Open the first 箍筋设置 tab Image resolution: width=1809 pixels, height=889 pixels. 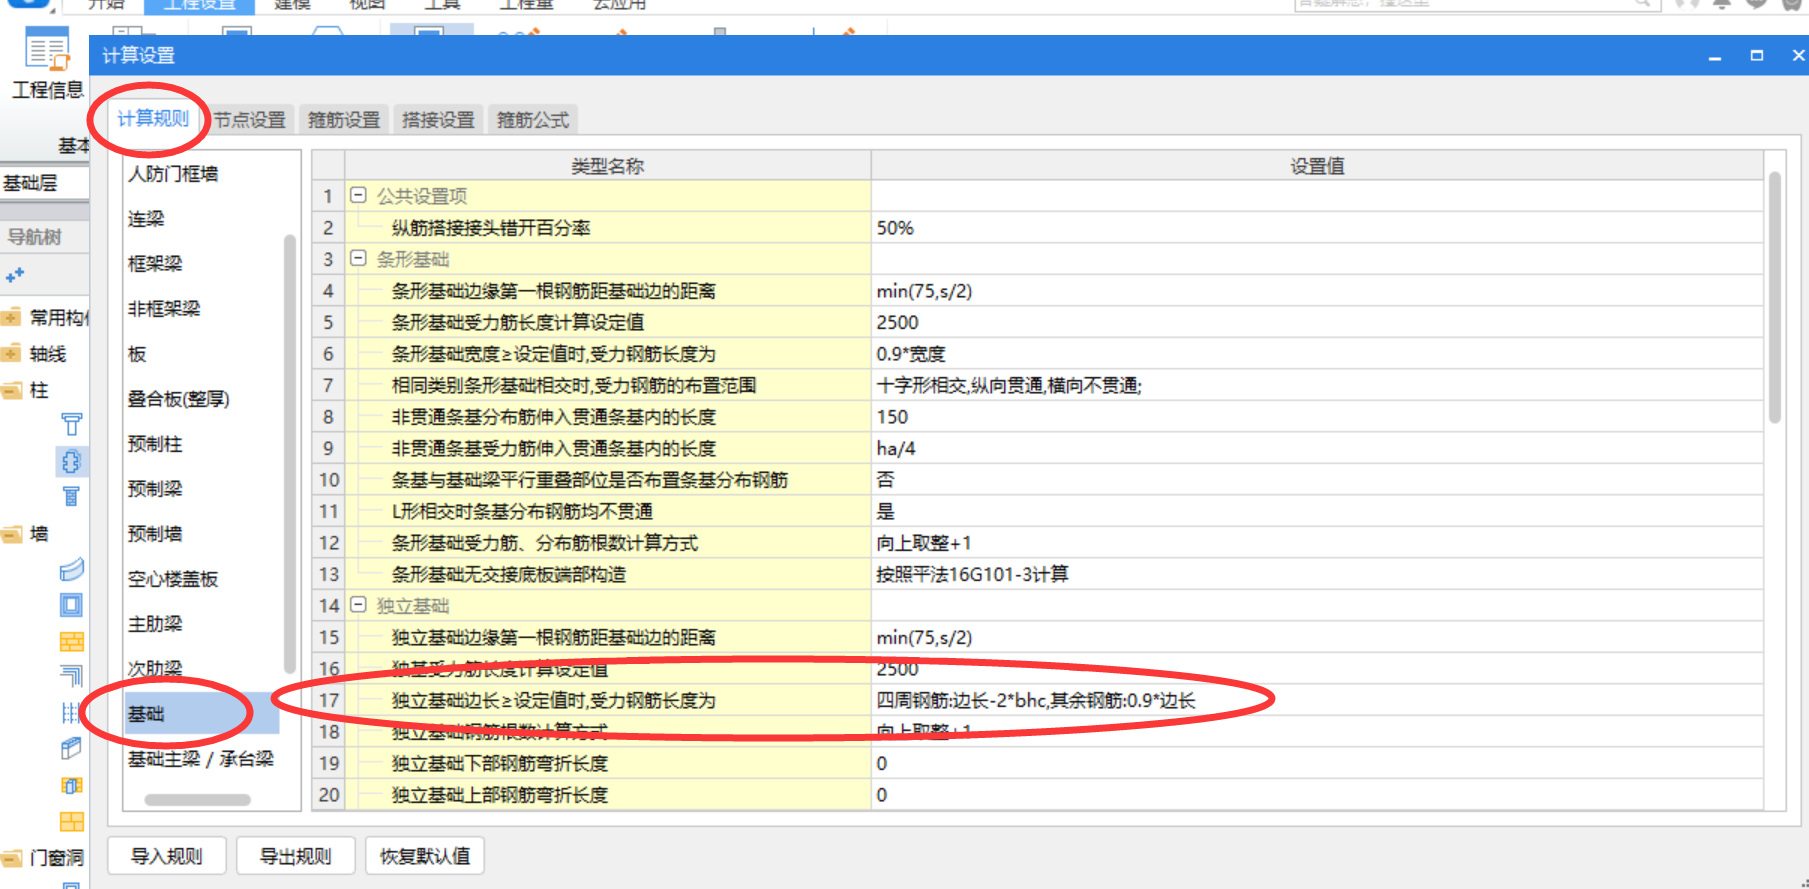click(344, 120)
